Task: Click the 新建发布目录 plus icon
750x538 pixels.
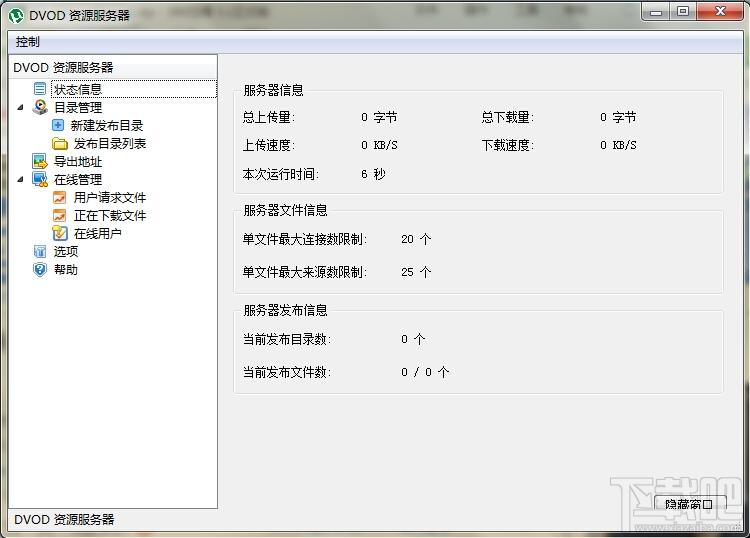Action: [58, 125]
